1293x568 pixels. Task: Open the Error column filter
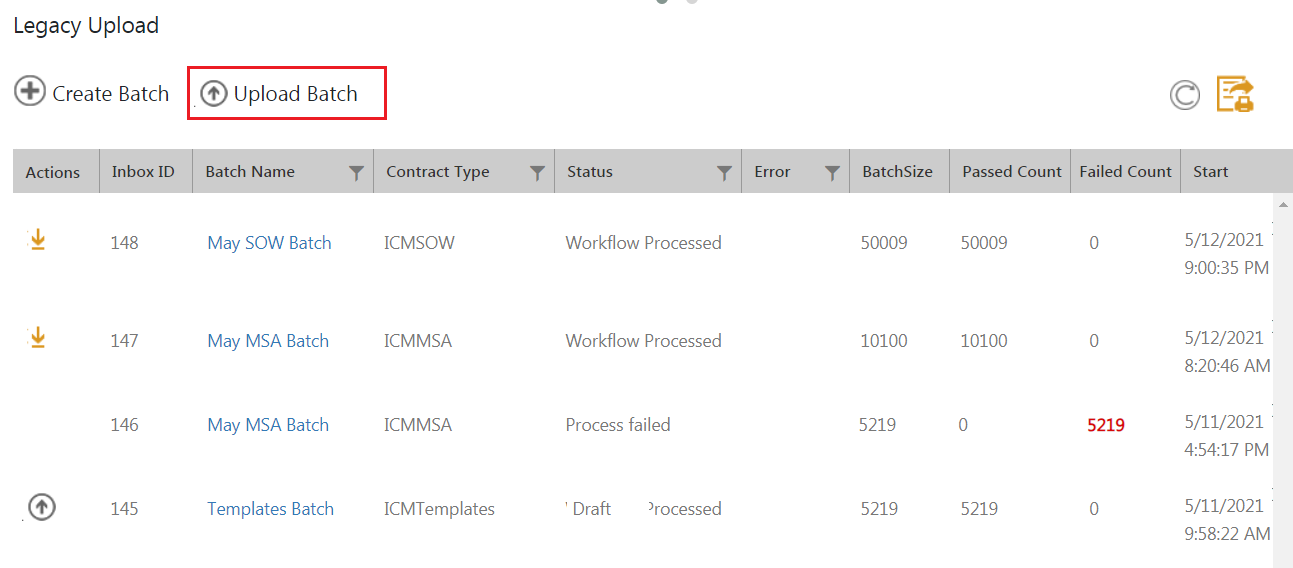832,173
